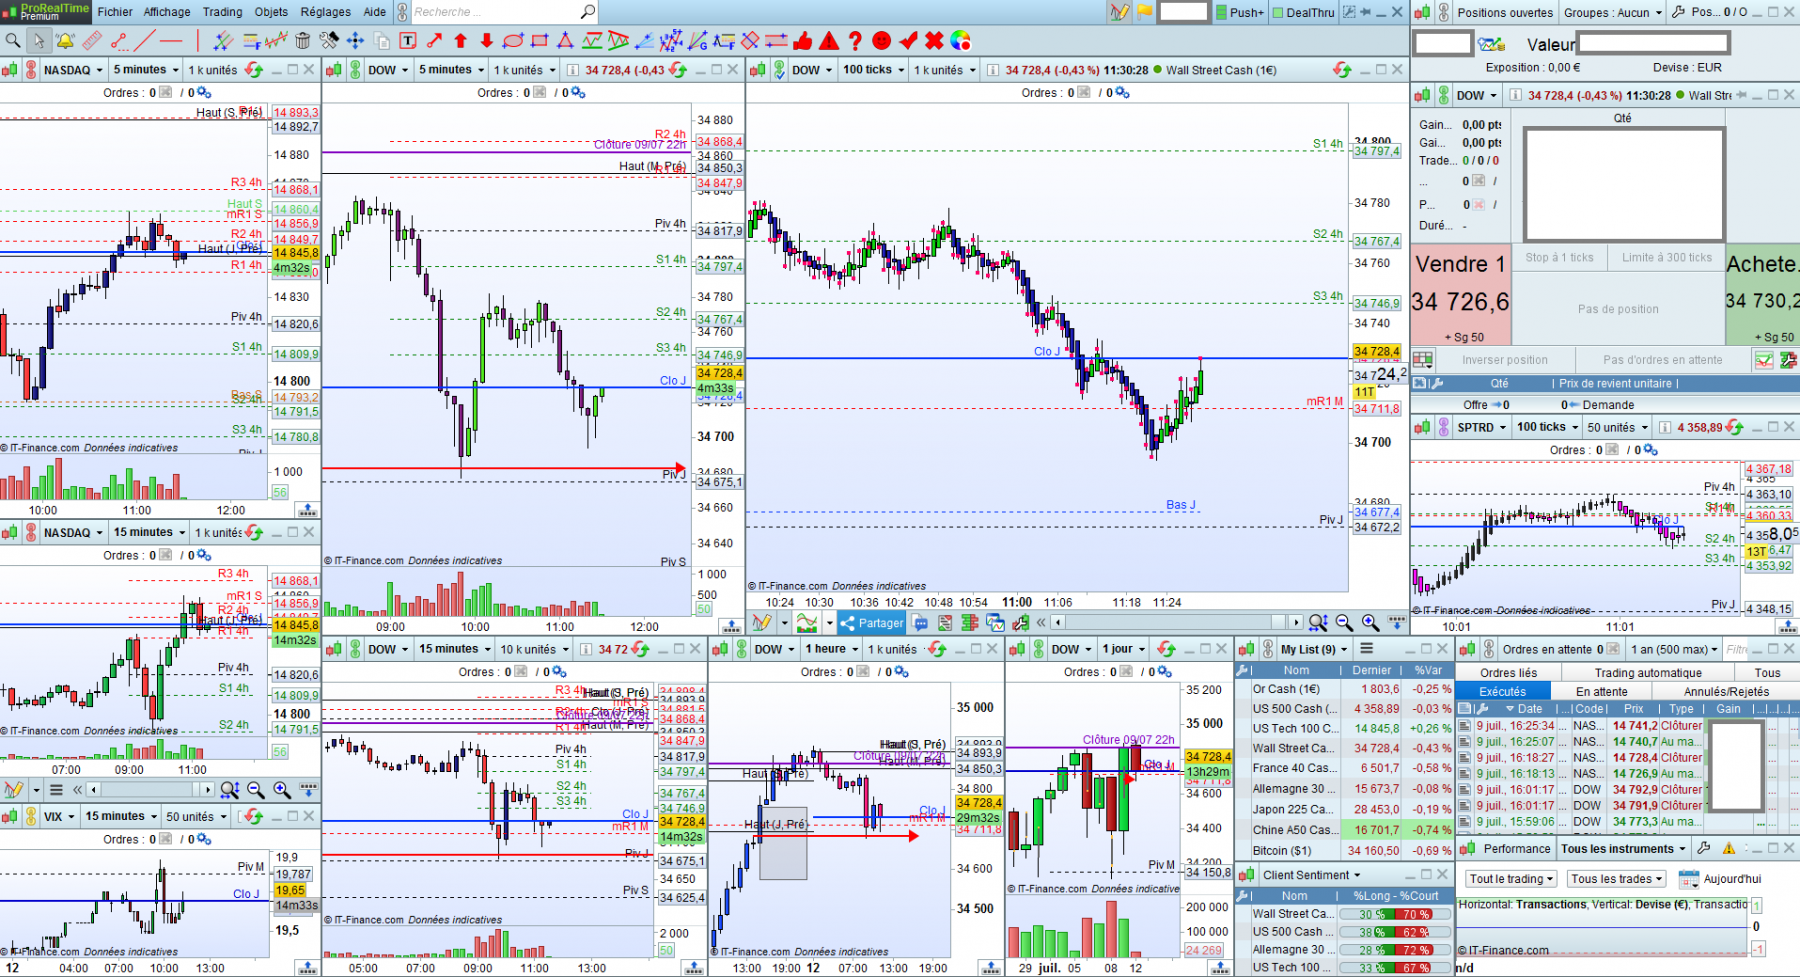Select the triangle drawing tool
This screenshot has width=1800, height=977.
pos(566,41)
